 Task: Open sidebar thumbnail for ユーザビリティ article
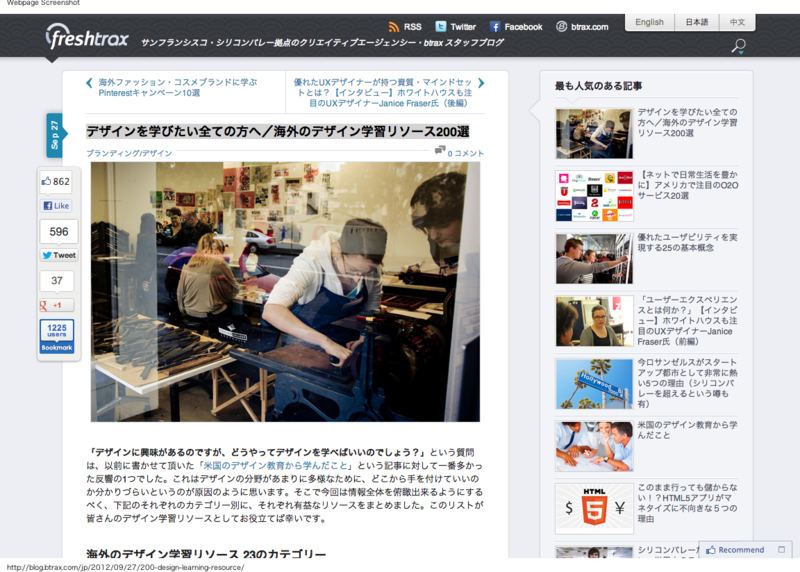pyautogui.click(x=594, y=259)
